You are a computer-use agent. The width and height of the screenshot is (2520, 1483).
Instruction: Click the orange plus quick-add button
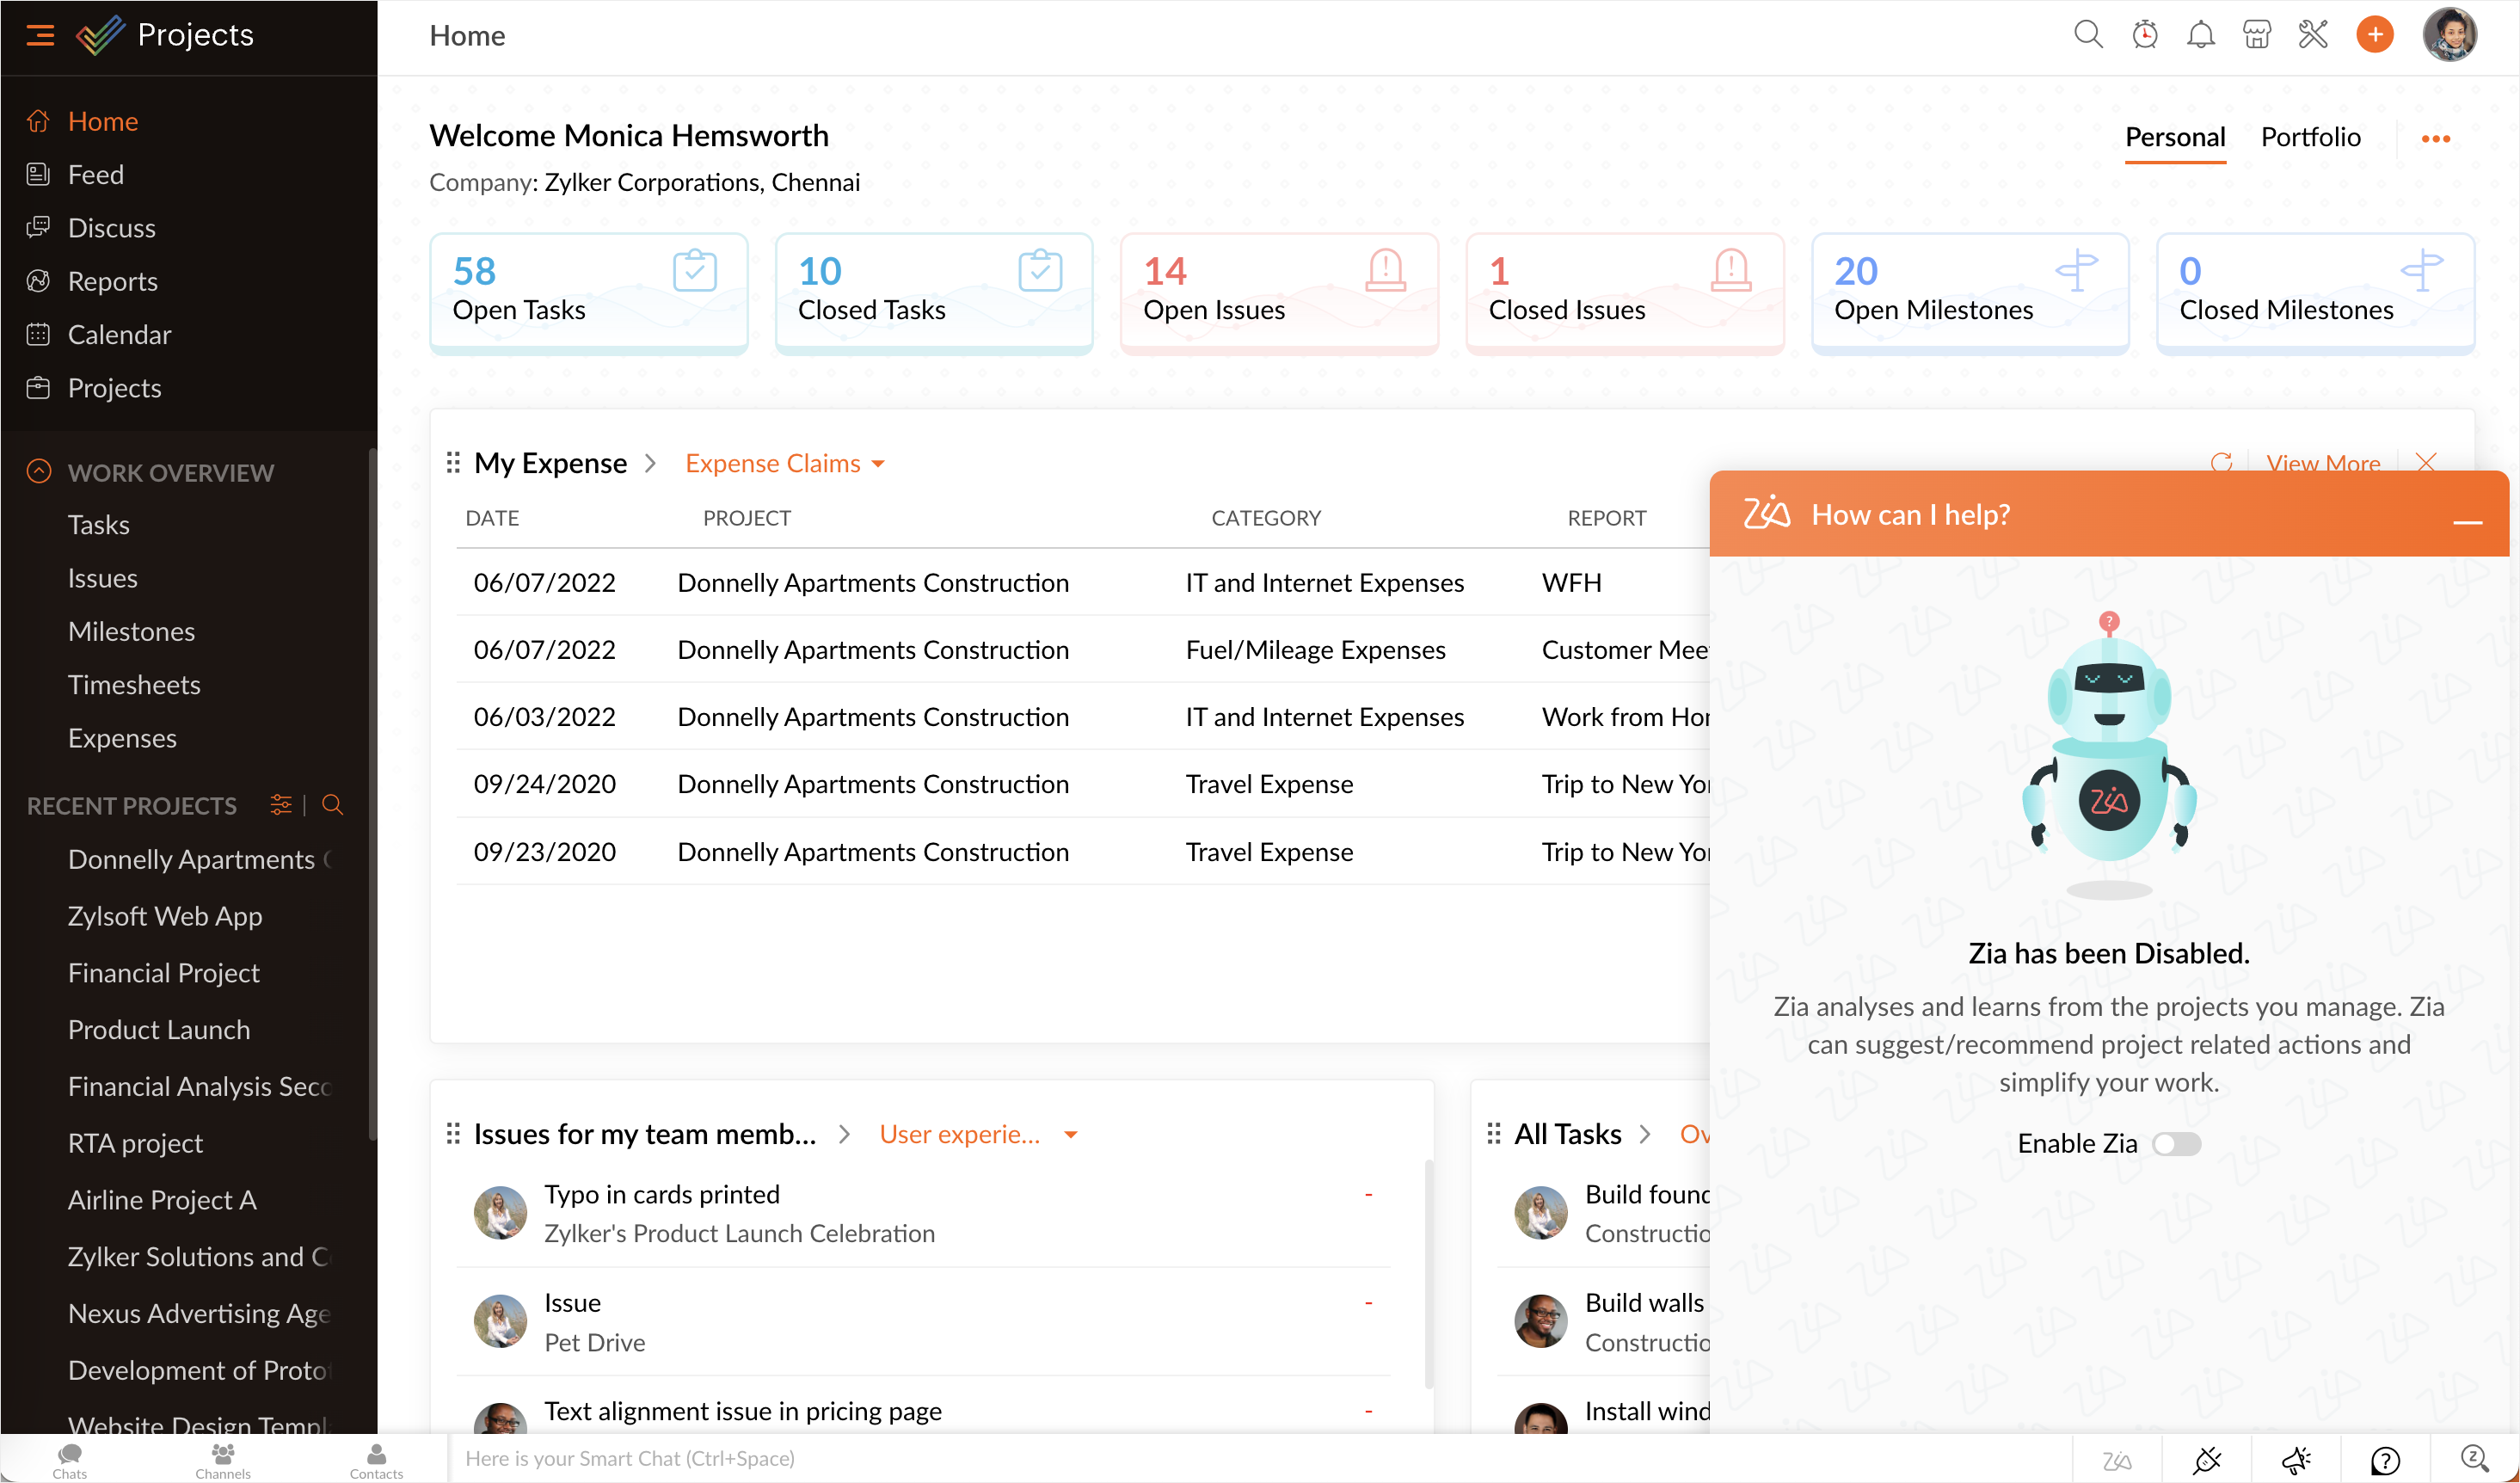point(2374,35)
